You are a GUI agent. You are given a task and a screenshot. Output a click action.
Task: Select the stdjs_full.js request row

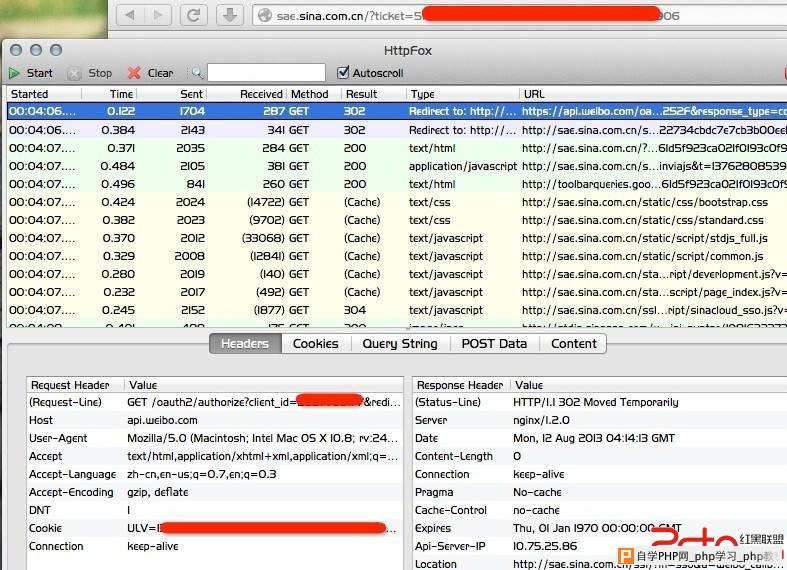[x=397, y=238]
